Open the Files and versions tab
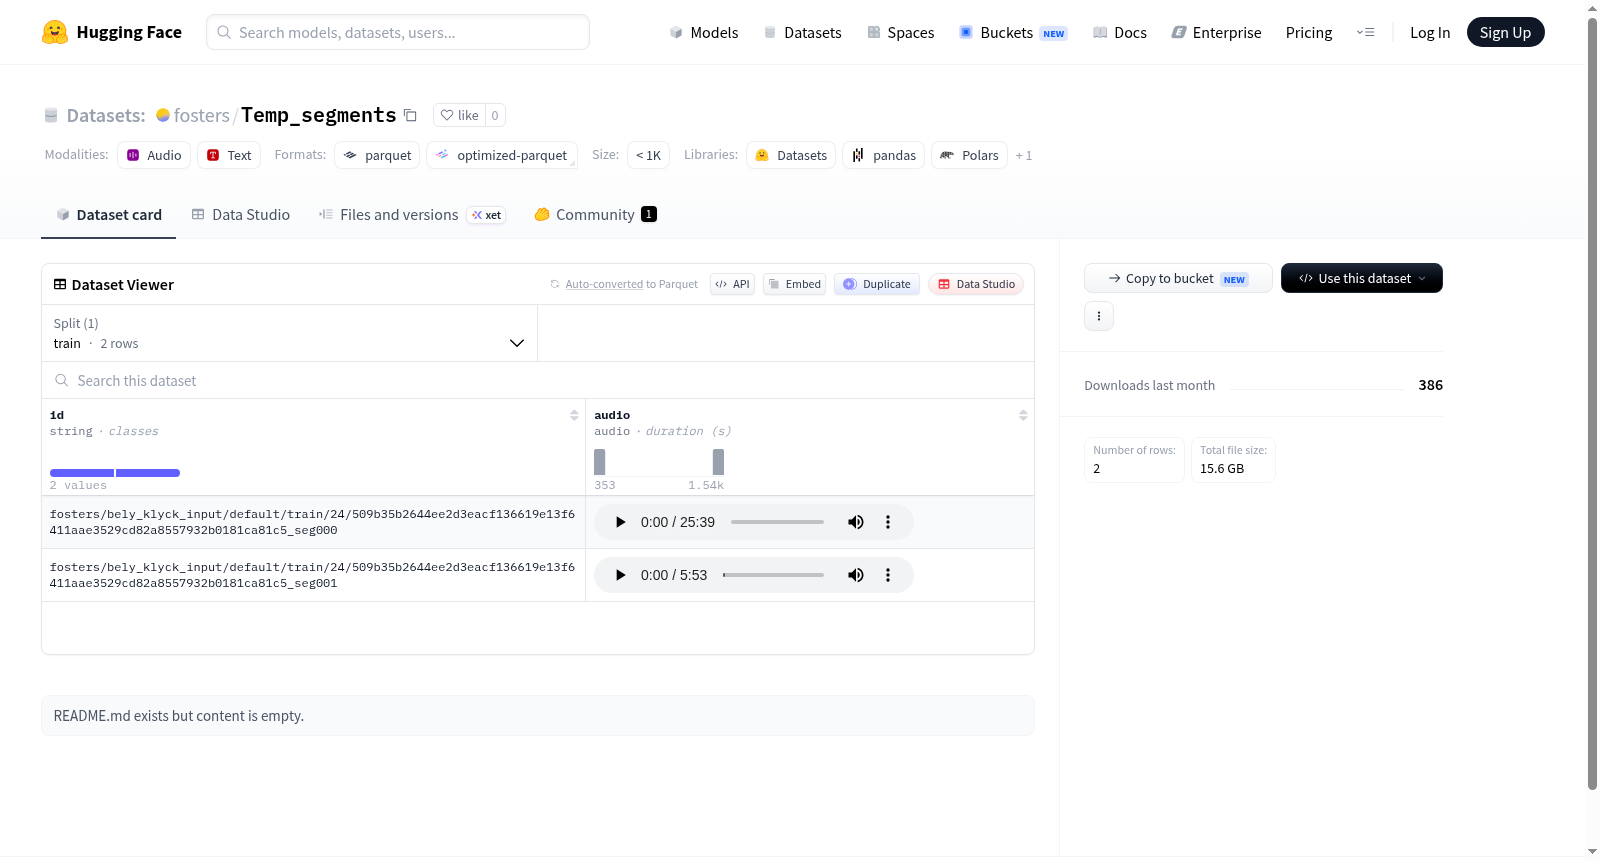 pyautogui.click(x=412, y=215)
